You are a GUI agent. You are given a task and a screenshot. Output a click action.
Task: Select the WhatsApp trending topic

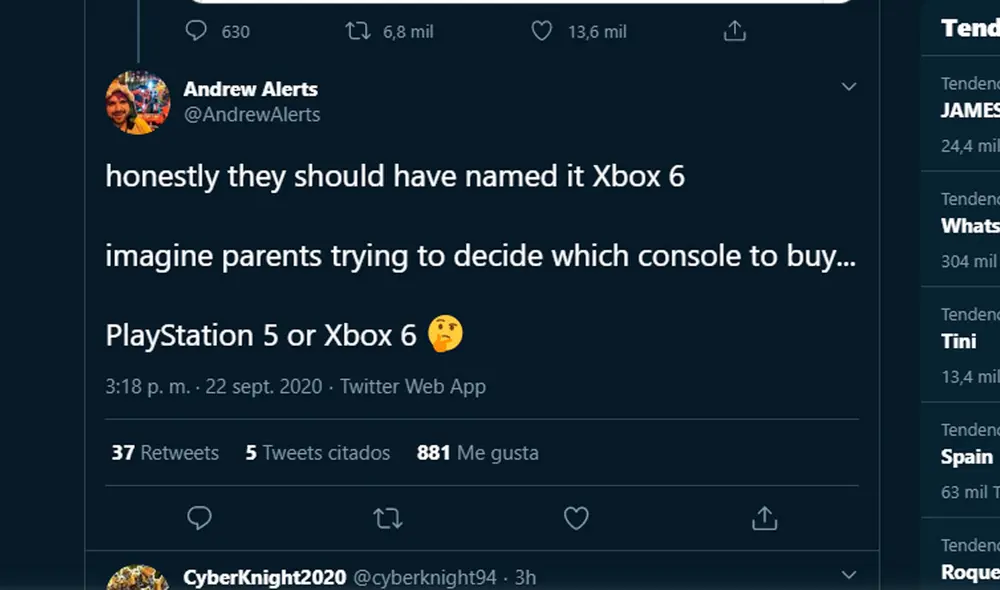click(969, 226)
